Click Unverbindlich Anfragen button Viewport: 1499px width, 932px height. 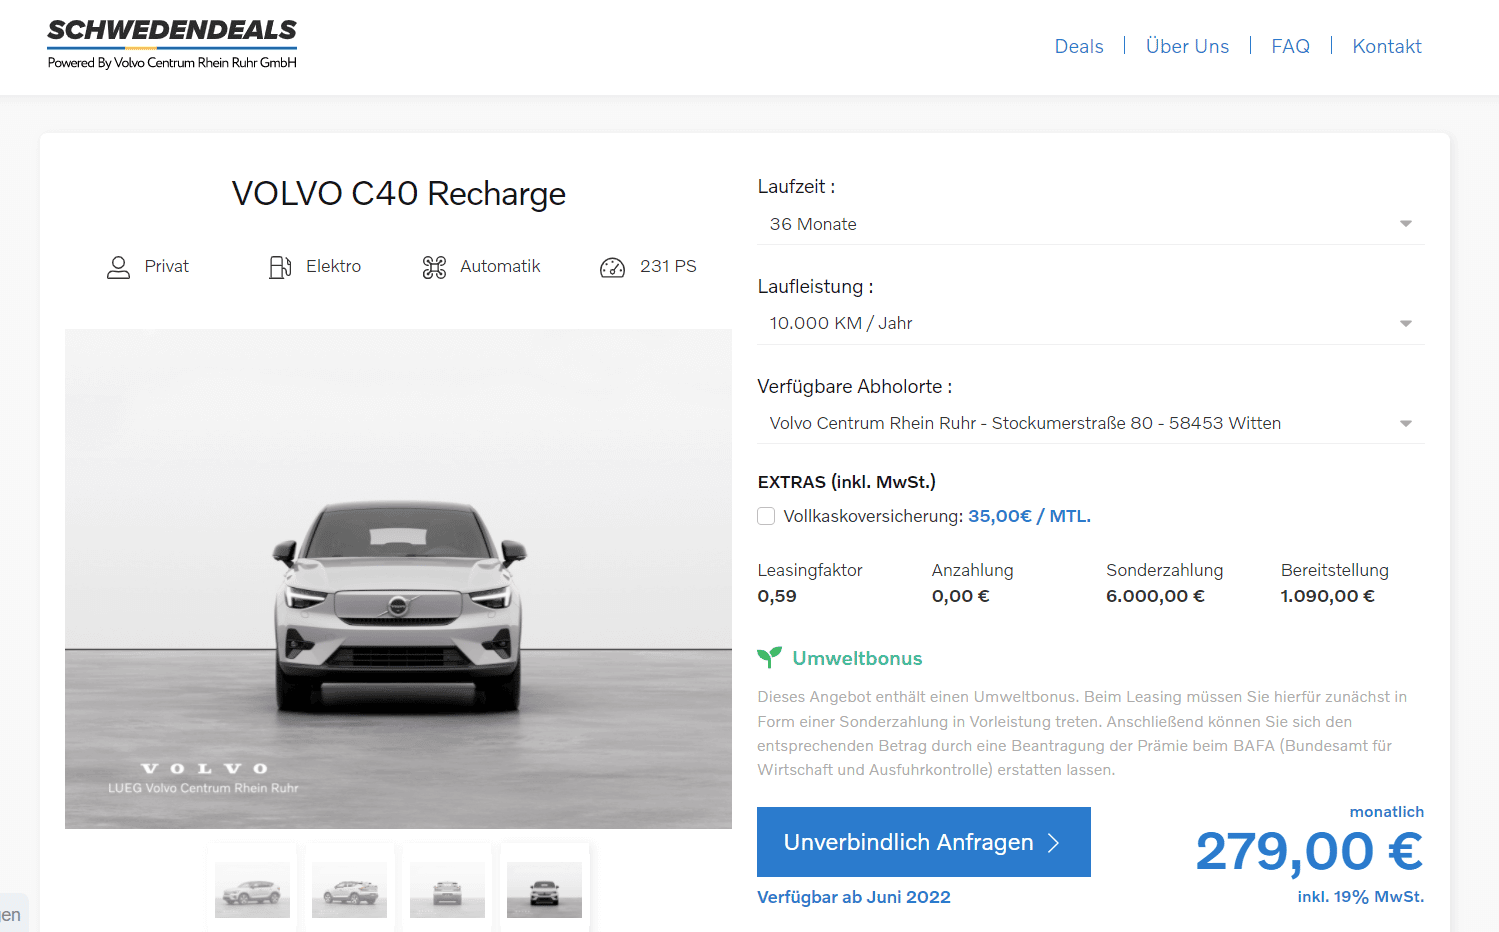(x=924, y=842)
